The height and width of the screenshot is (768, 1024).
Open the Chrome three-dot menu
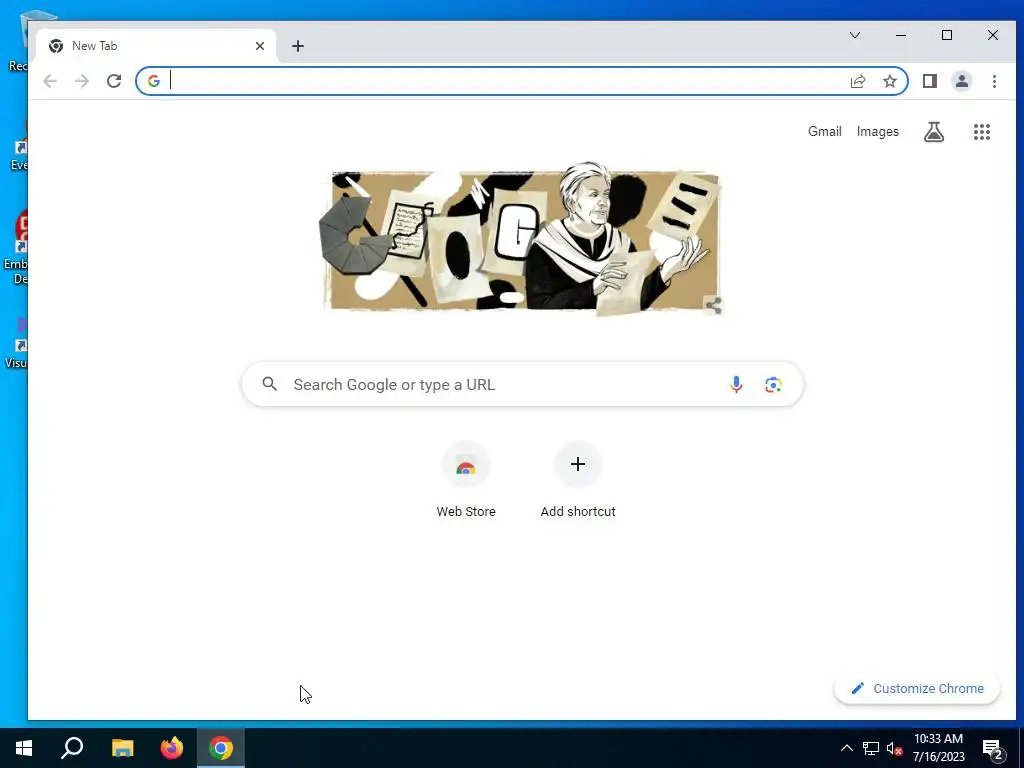click(x=994, y=81)
